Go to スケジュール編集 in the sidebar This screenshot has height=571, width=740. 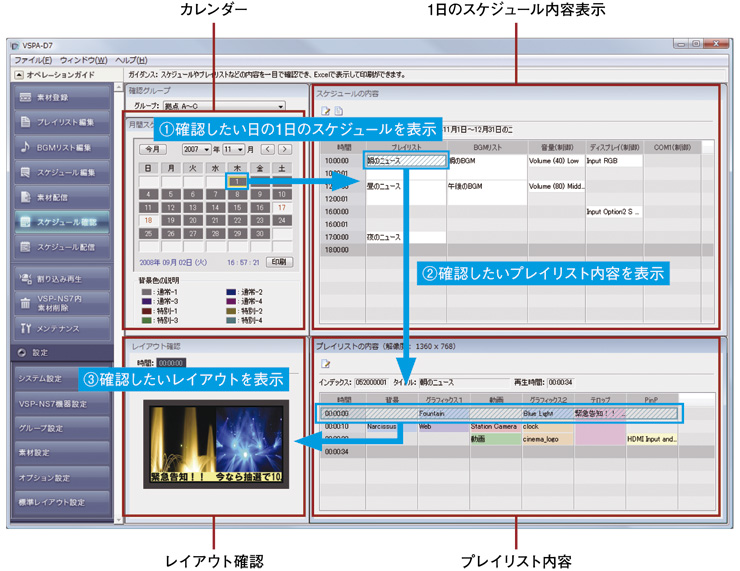coord(62,172)
